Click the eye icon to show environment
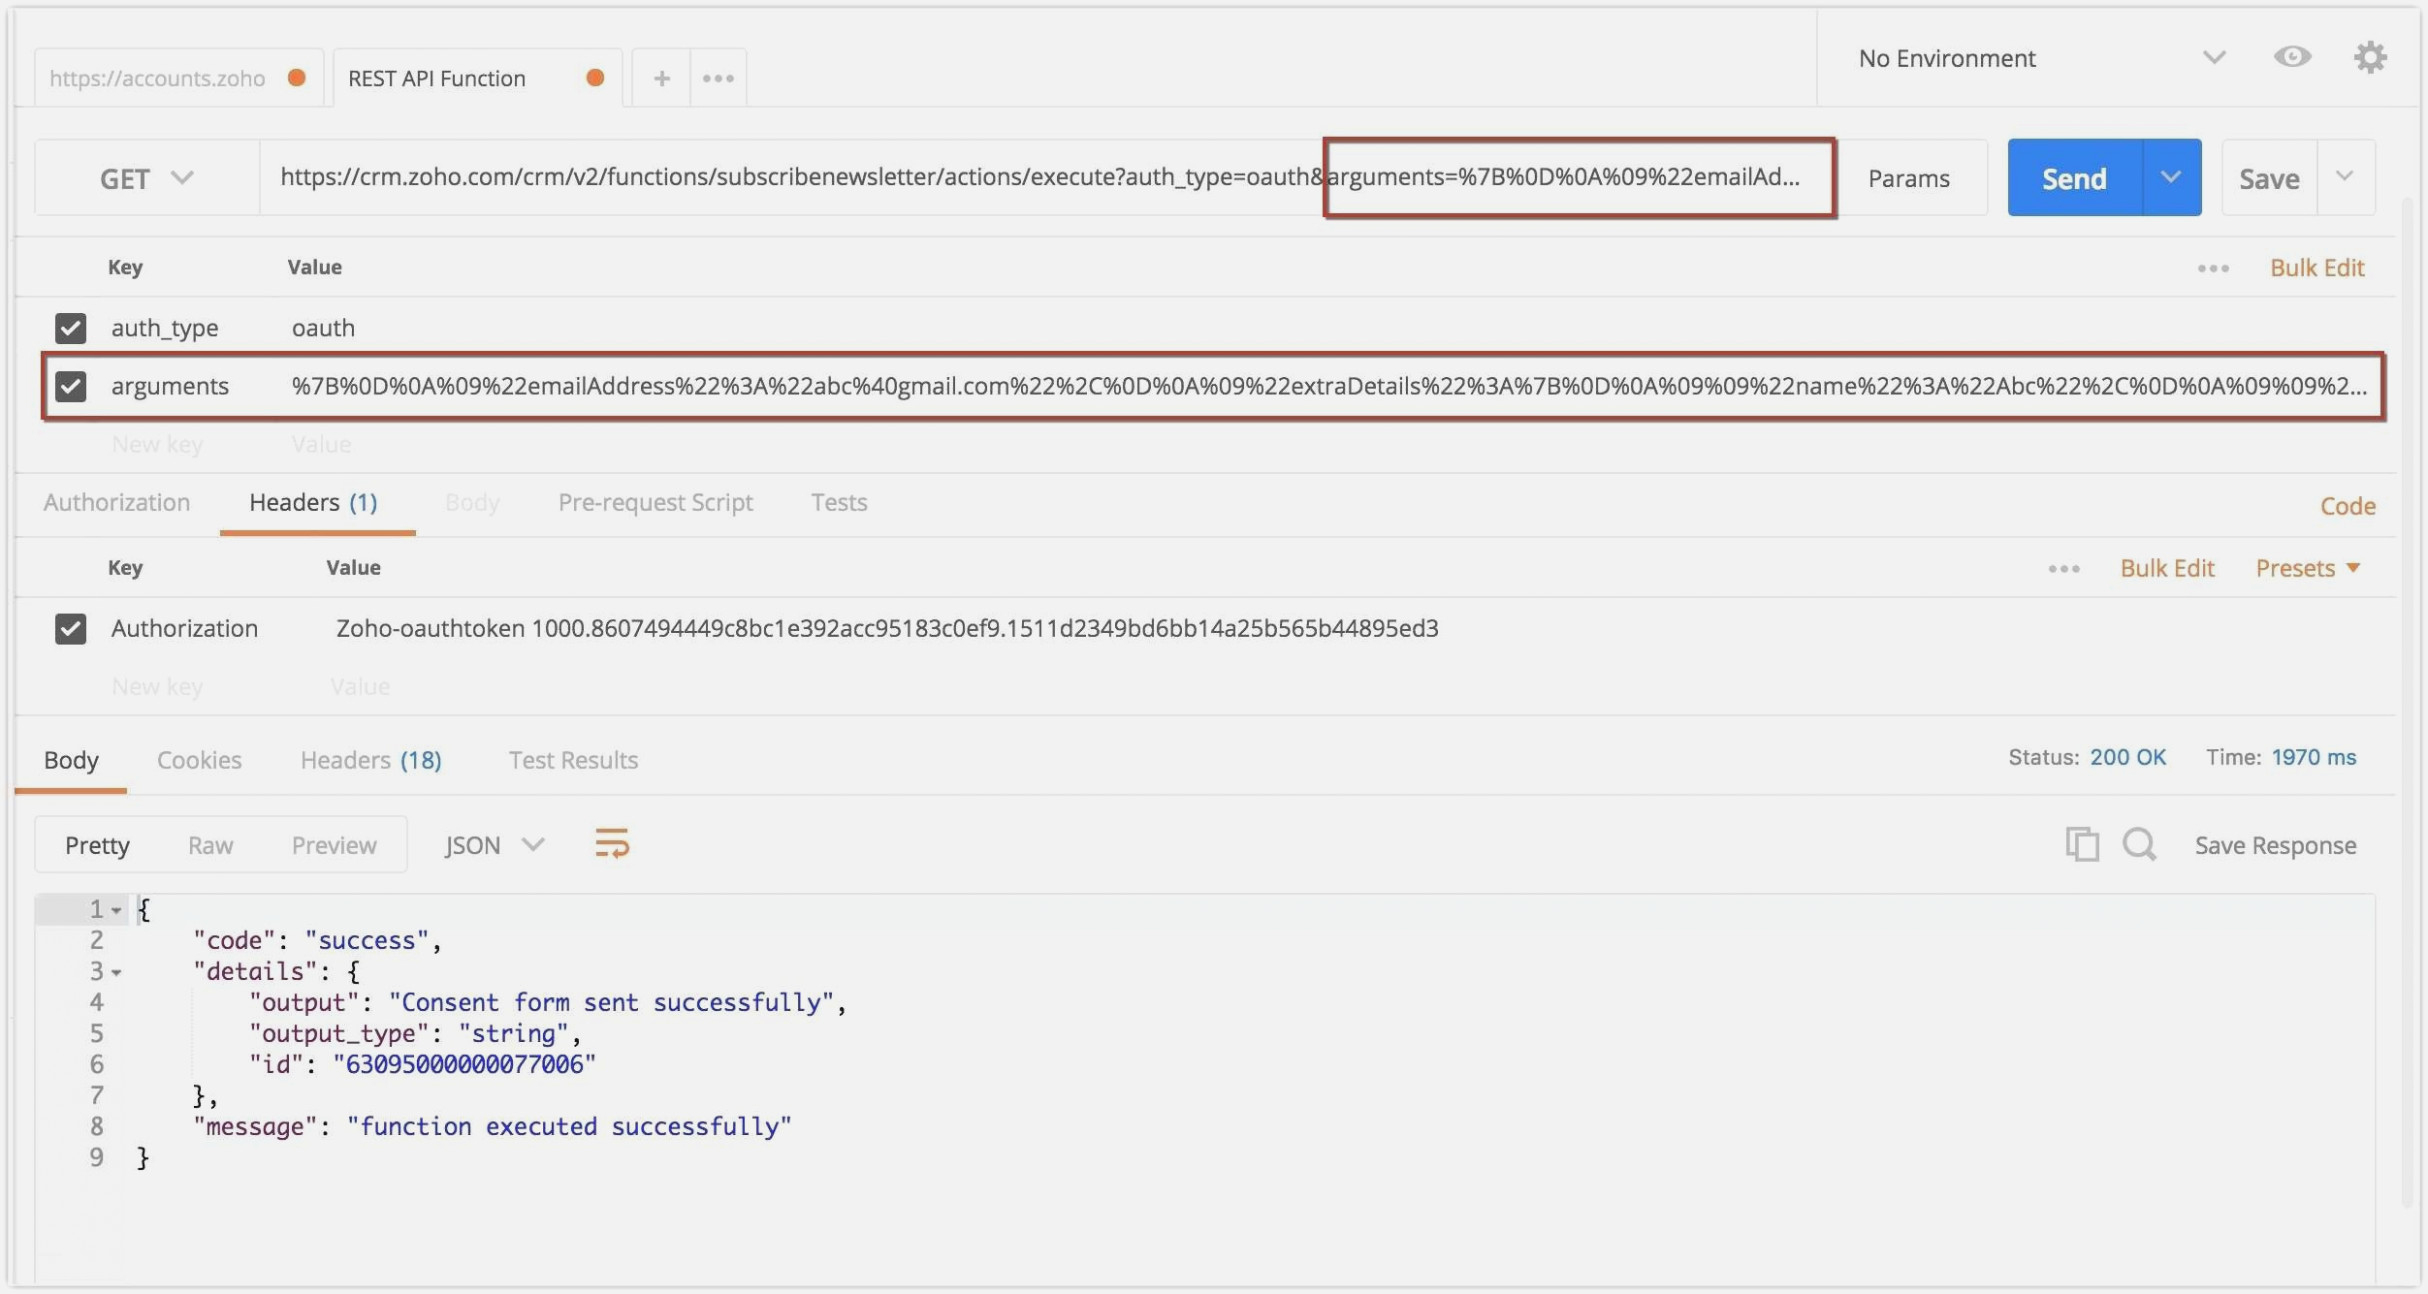The image size is (2428, 1294). [2293, 59]
